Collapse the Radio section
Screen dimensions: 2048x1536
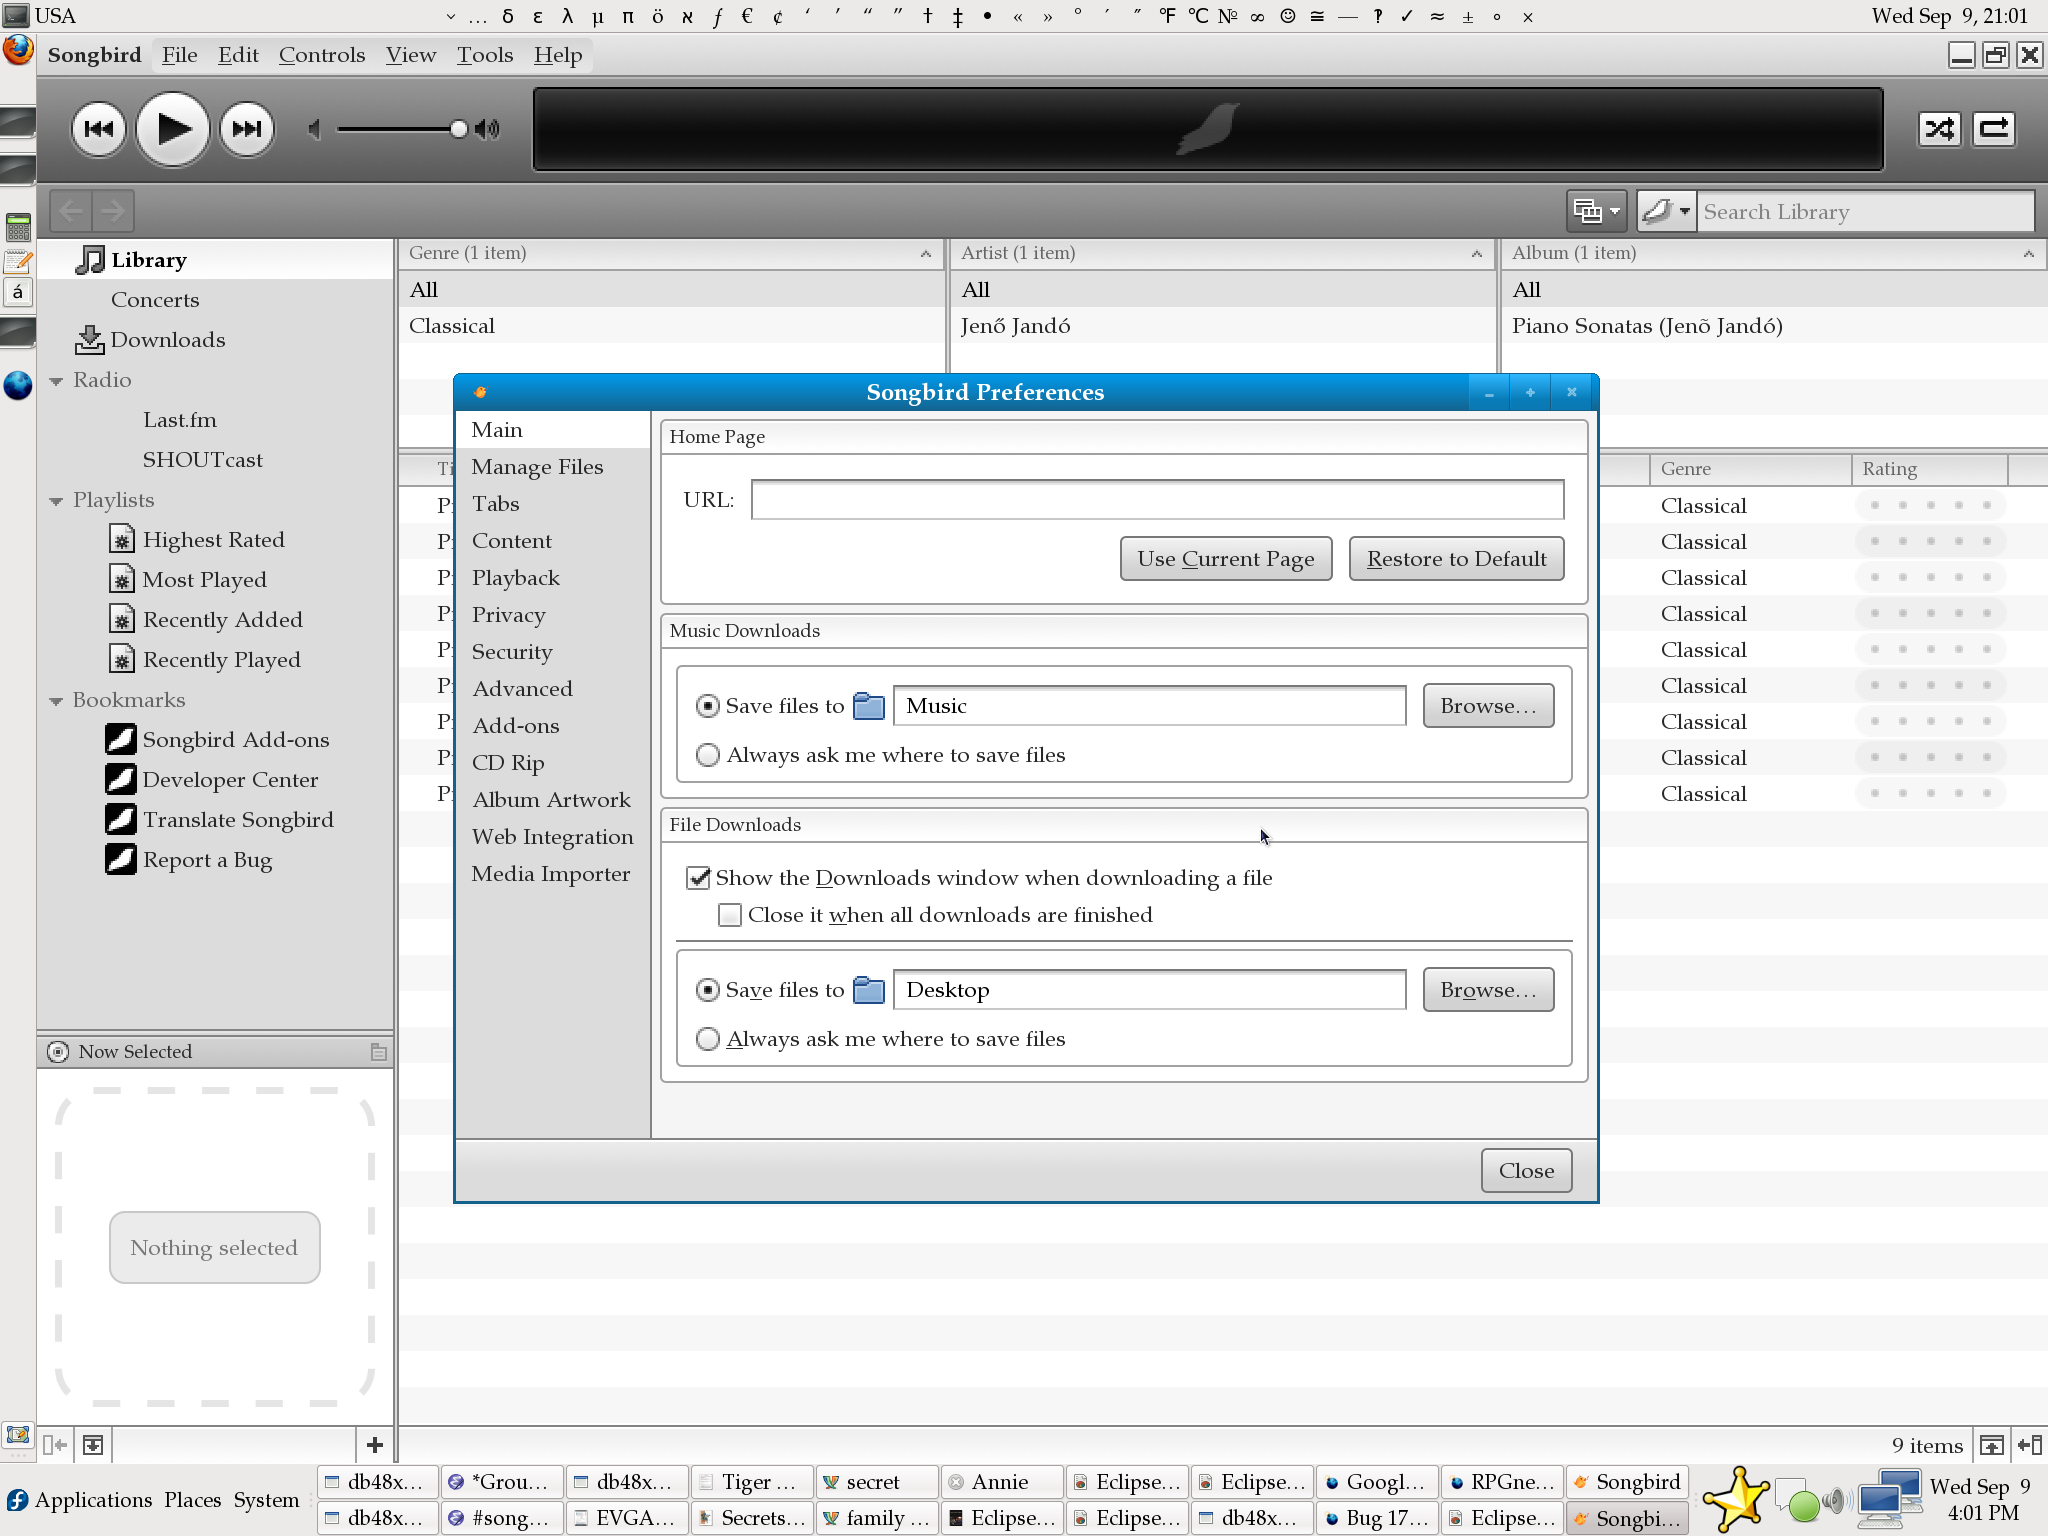click(56, 381)
